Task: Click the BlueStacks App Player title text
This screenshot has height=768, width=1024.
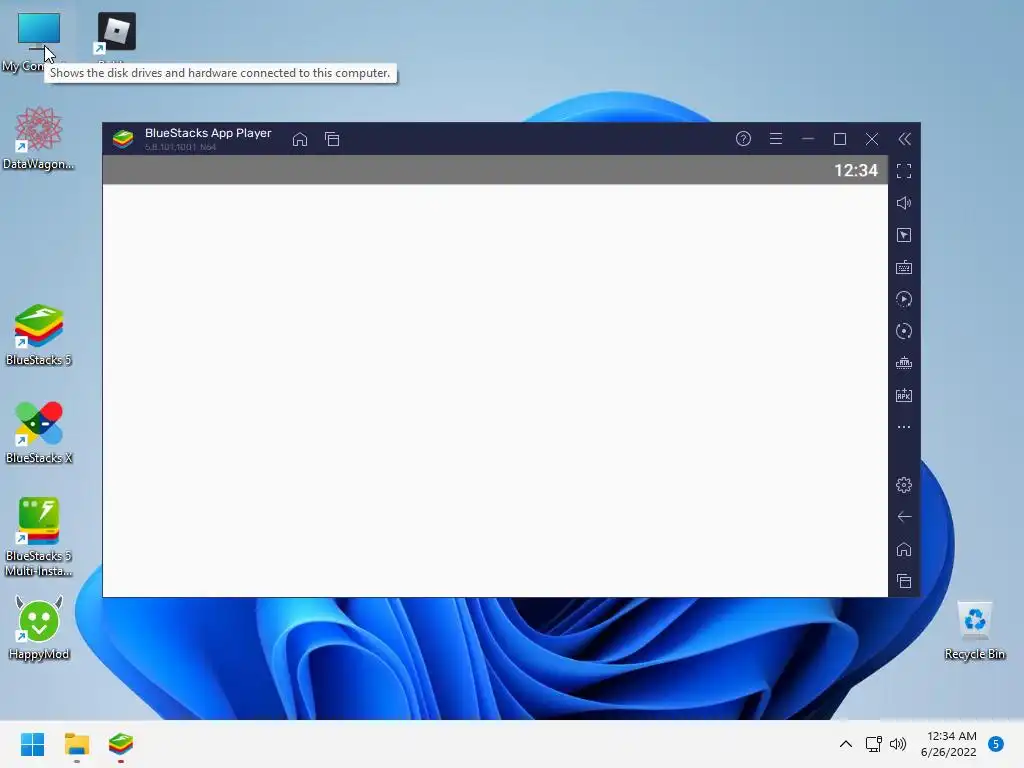Action: pos(208,133)
